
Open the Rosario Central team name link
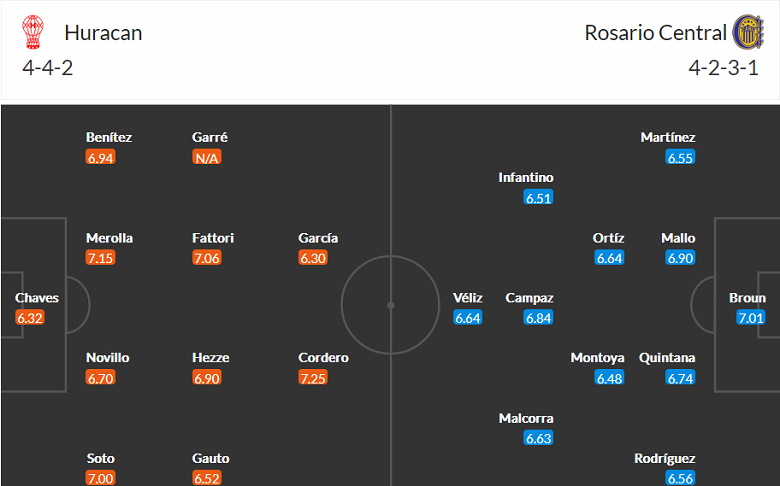[656, 33]
